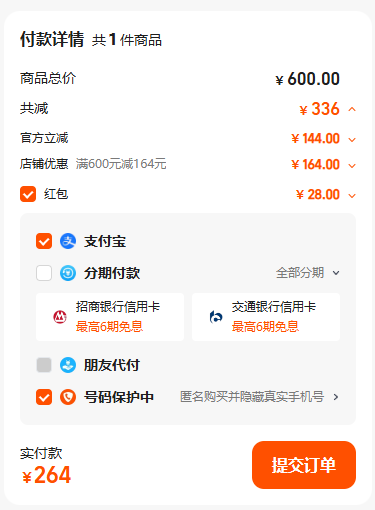The height and width of the screenshot is (510, 375).
Task: Expand the 店铺优惠 ¥164.00 details
Action: 352,166
